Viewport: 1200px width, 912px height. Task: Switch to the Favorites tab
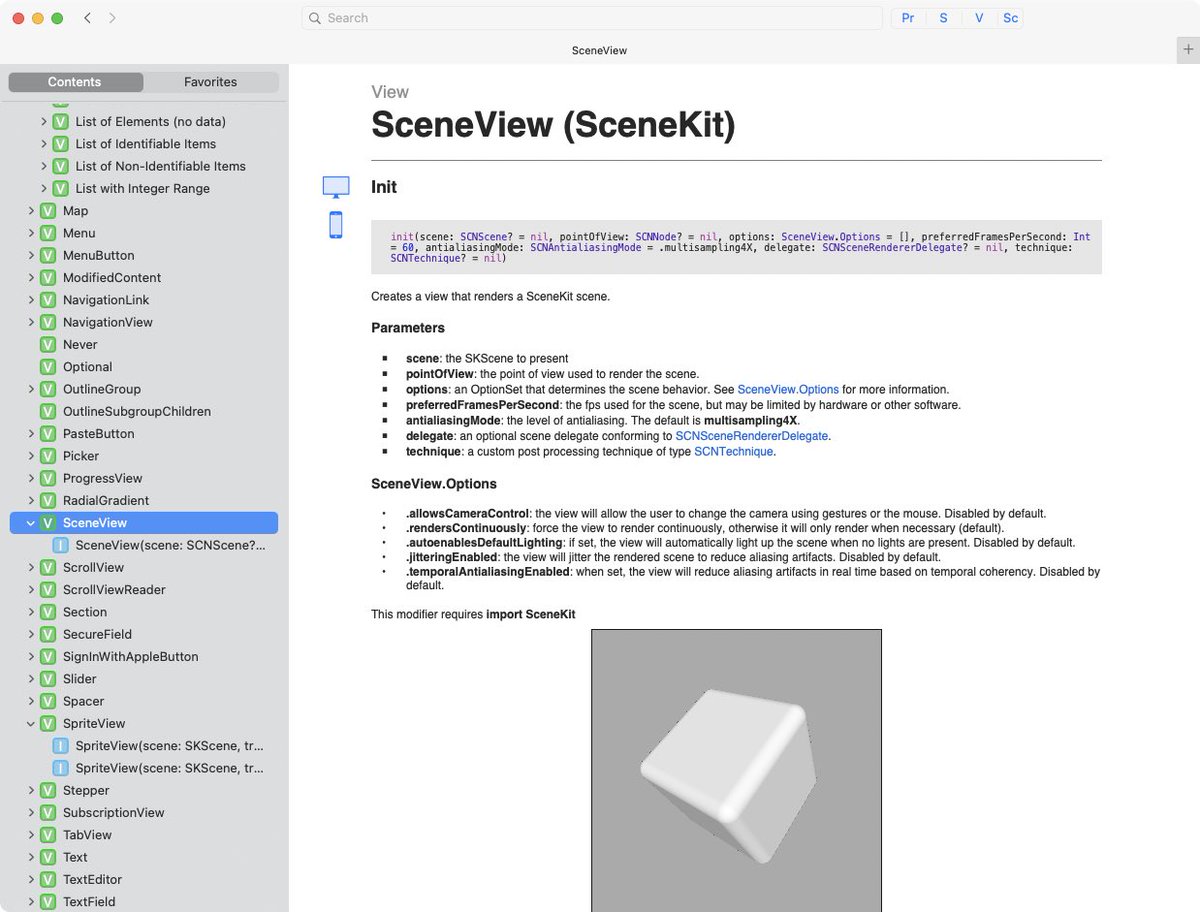[x=211, y=82]
